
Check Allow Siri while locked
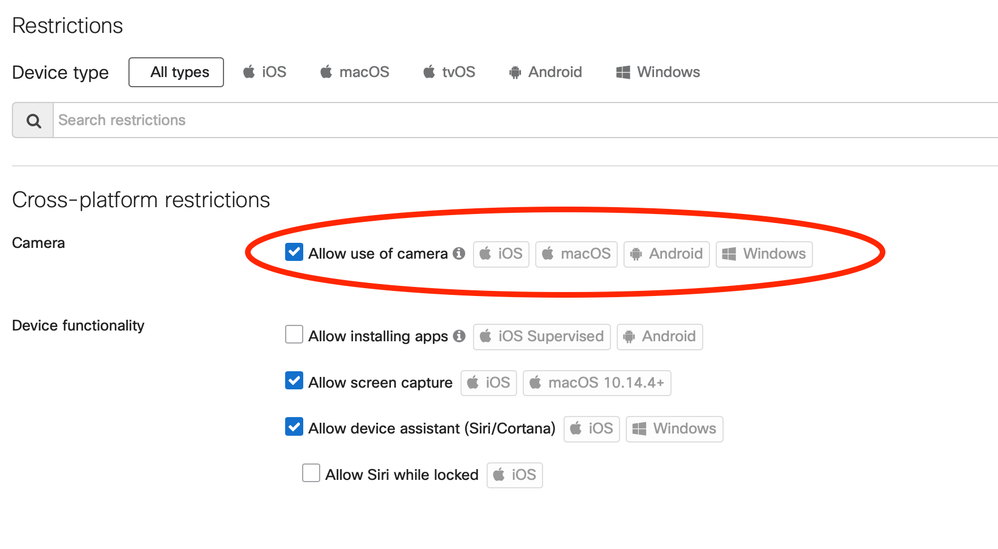click(311, 474)
